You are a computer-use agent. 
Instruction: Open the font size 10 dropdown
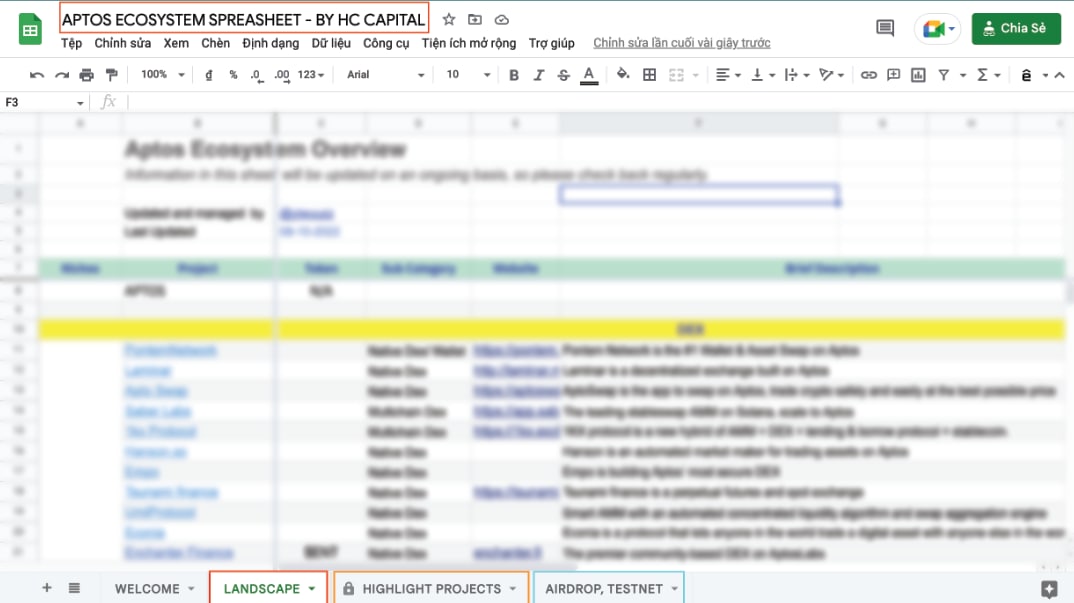pos(468,75)
